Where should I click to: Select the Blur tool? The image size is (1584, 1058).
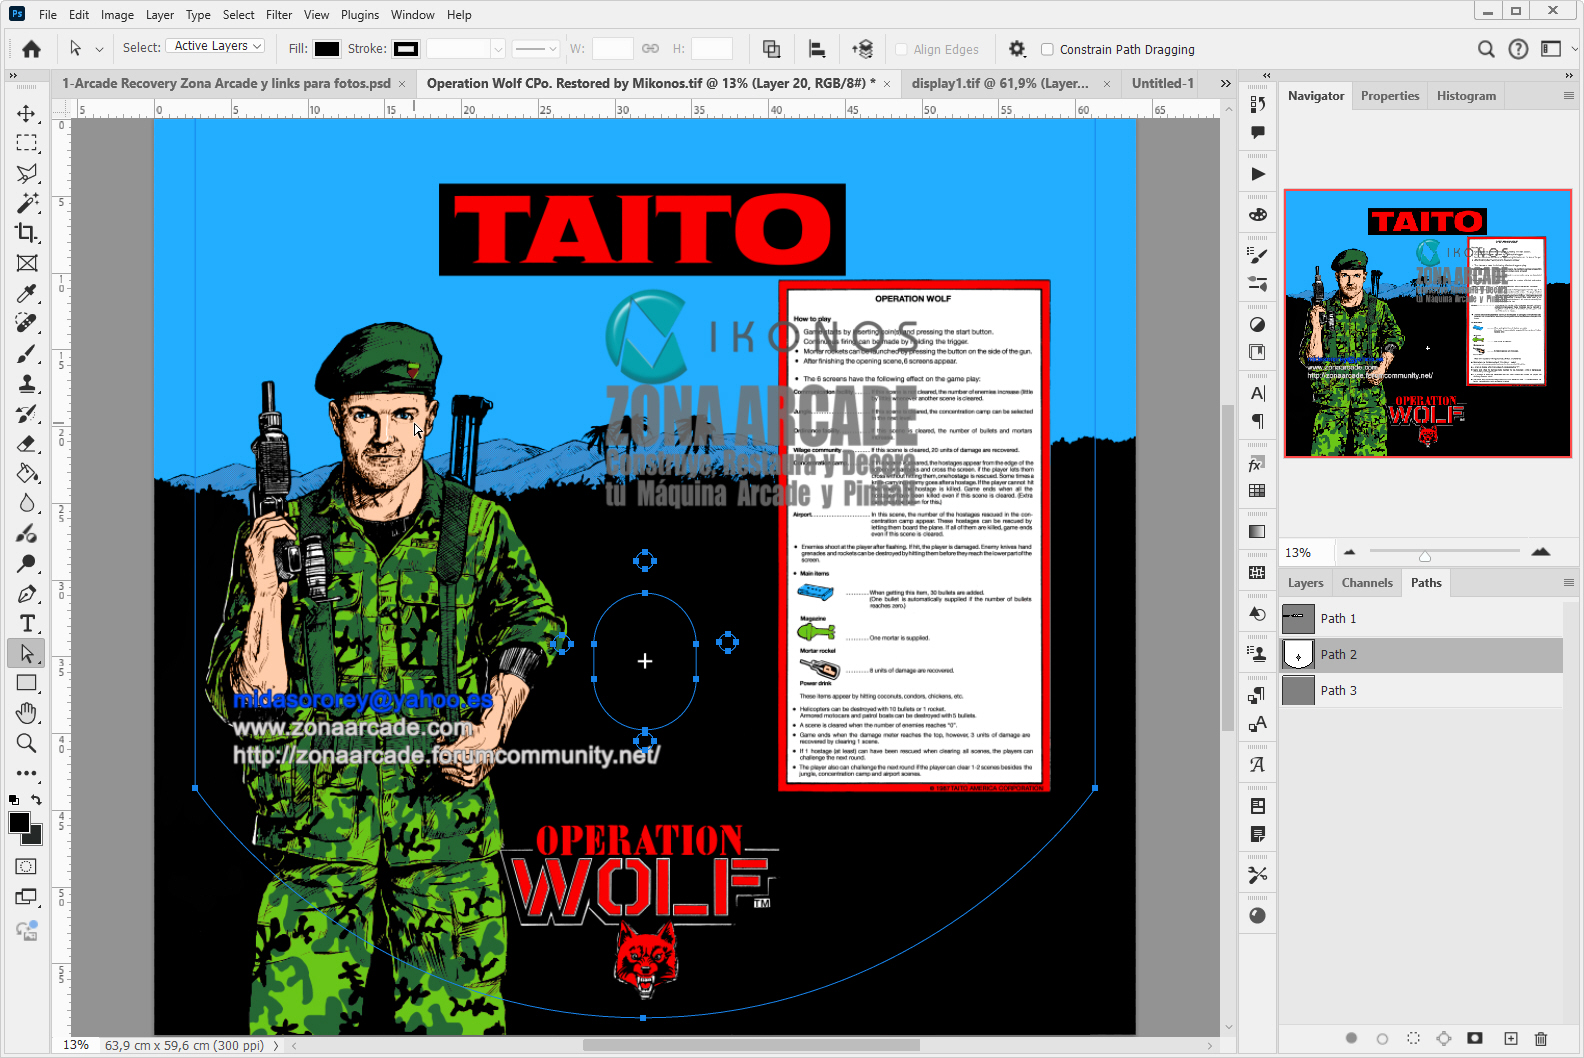[27, 504]
